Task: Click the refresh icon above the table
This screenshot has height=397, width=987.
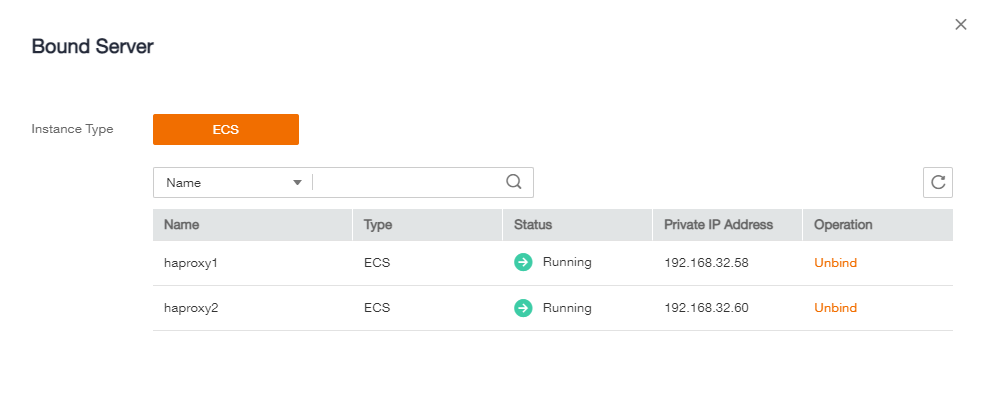Action: pyautogui.click(x=938, y=182)
